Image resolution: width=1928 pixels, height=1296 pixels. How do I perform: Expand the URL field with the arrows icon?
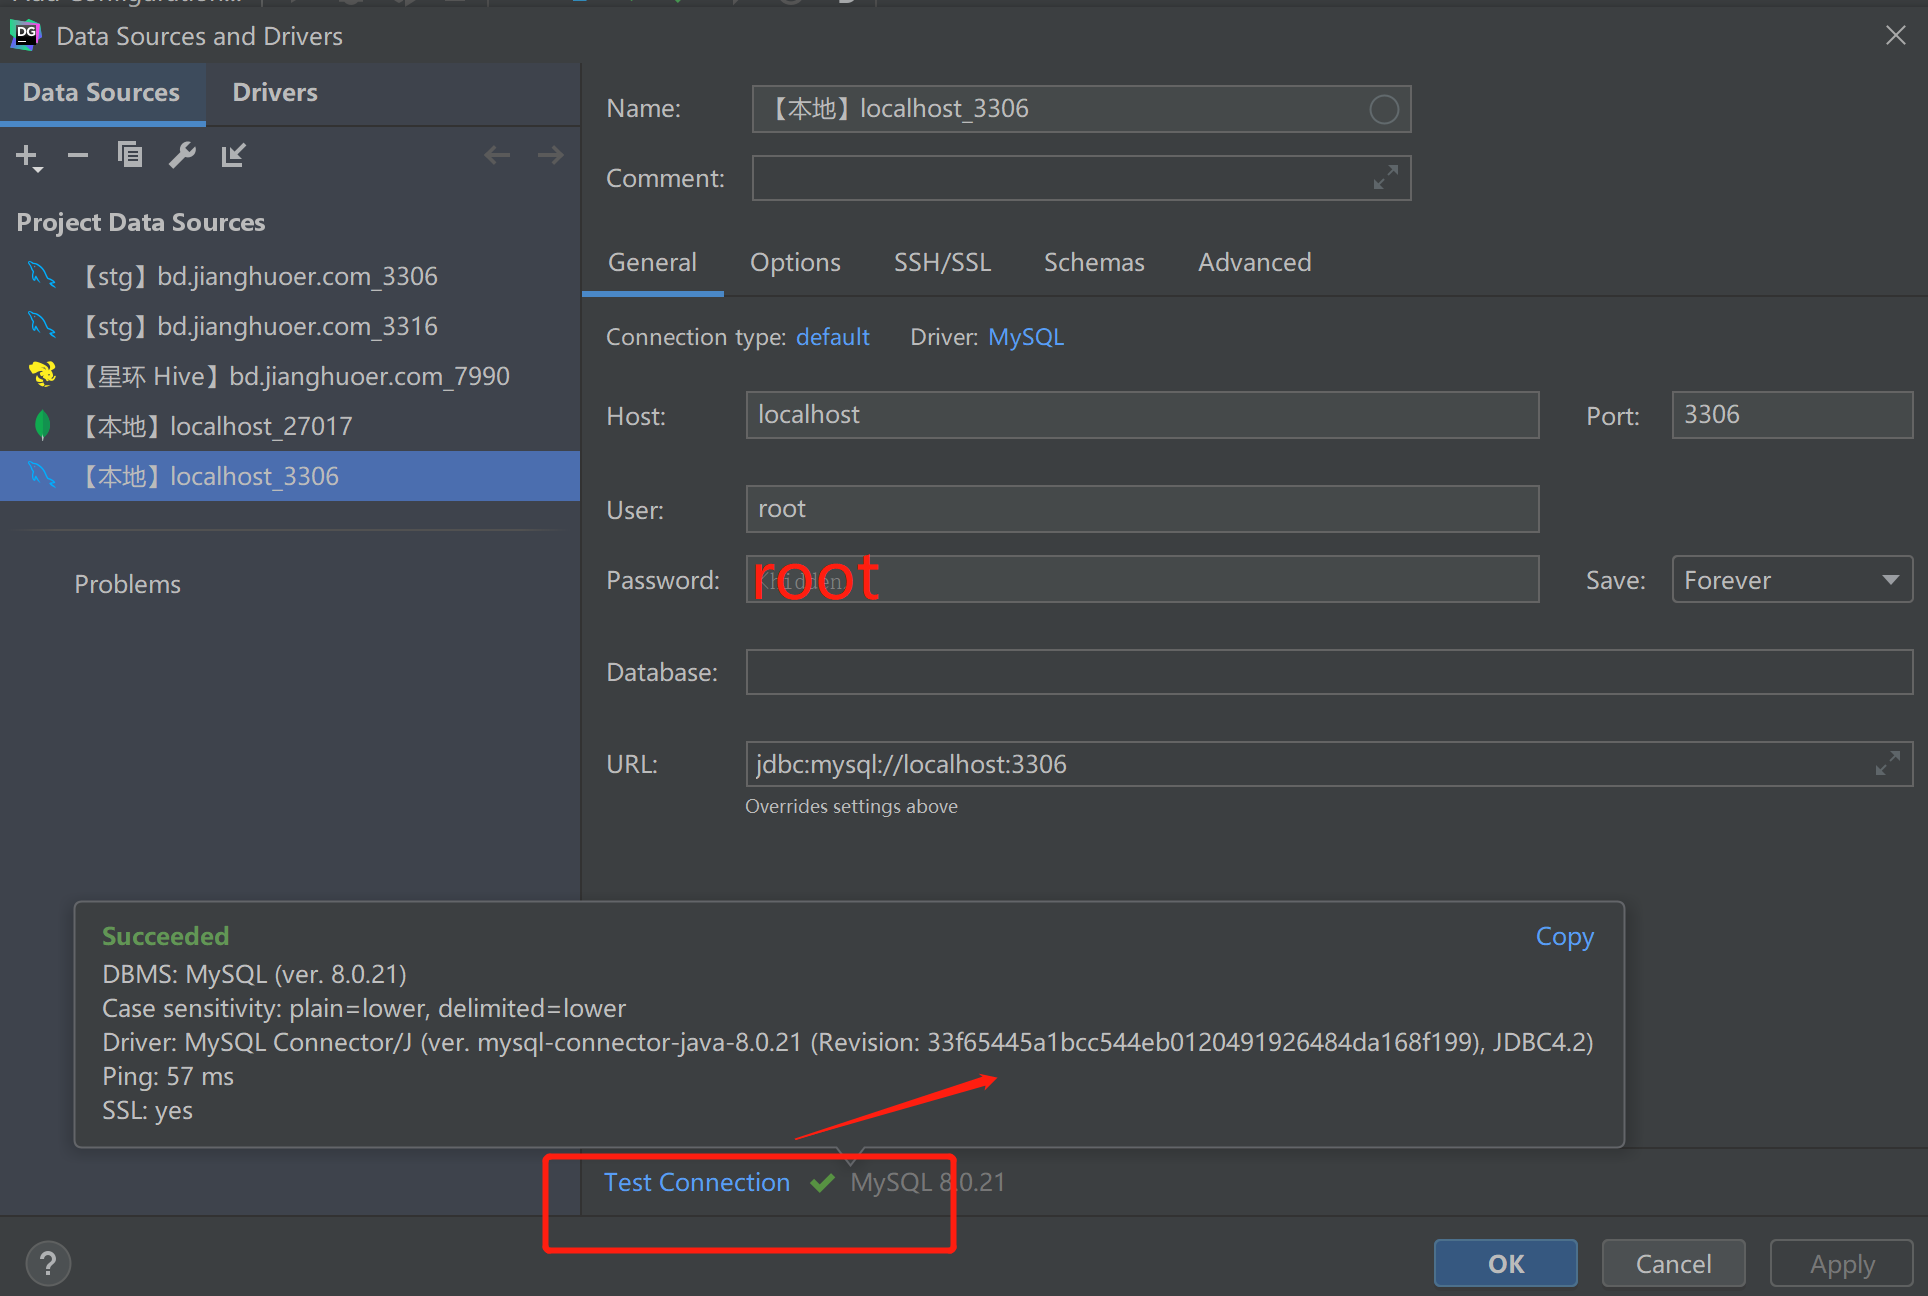1887,764
